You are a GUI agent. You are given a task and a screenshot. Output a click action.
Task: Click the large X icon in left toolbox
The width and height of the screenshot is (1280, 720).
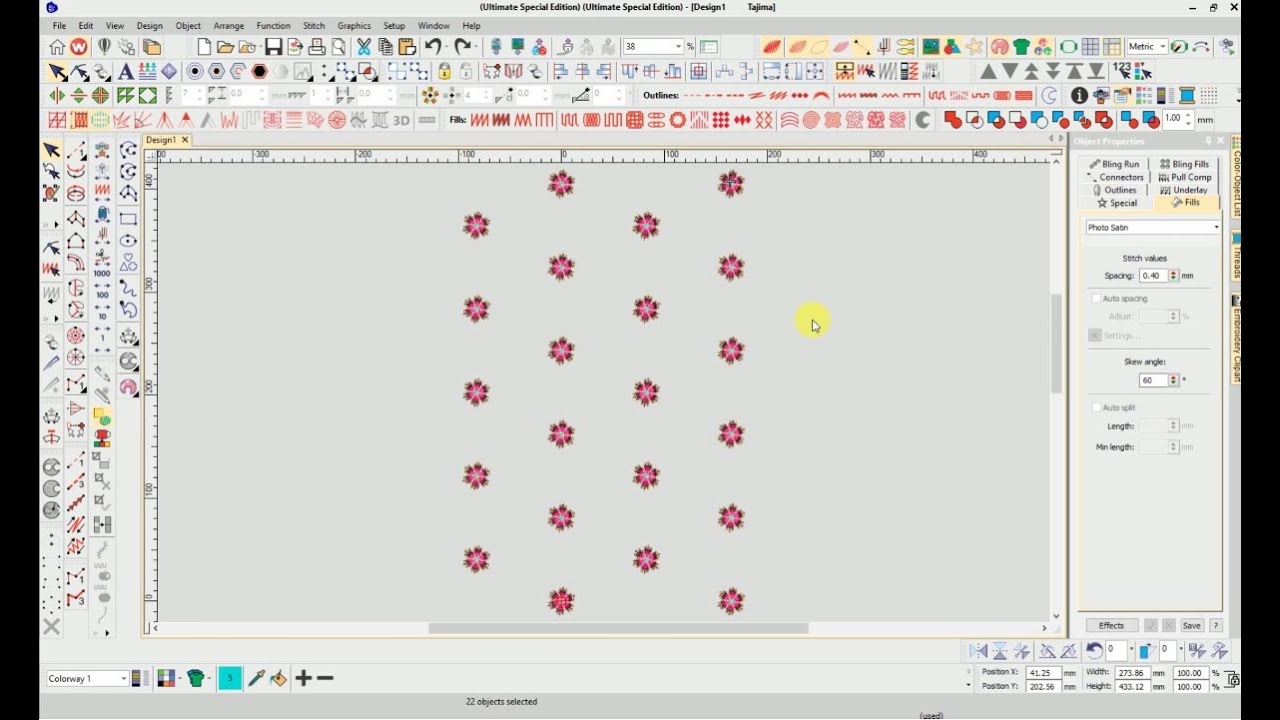51,627
